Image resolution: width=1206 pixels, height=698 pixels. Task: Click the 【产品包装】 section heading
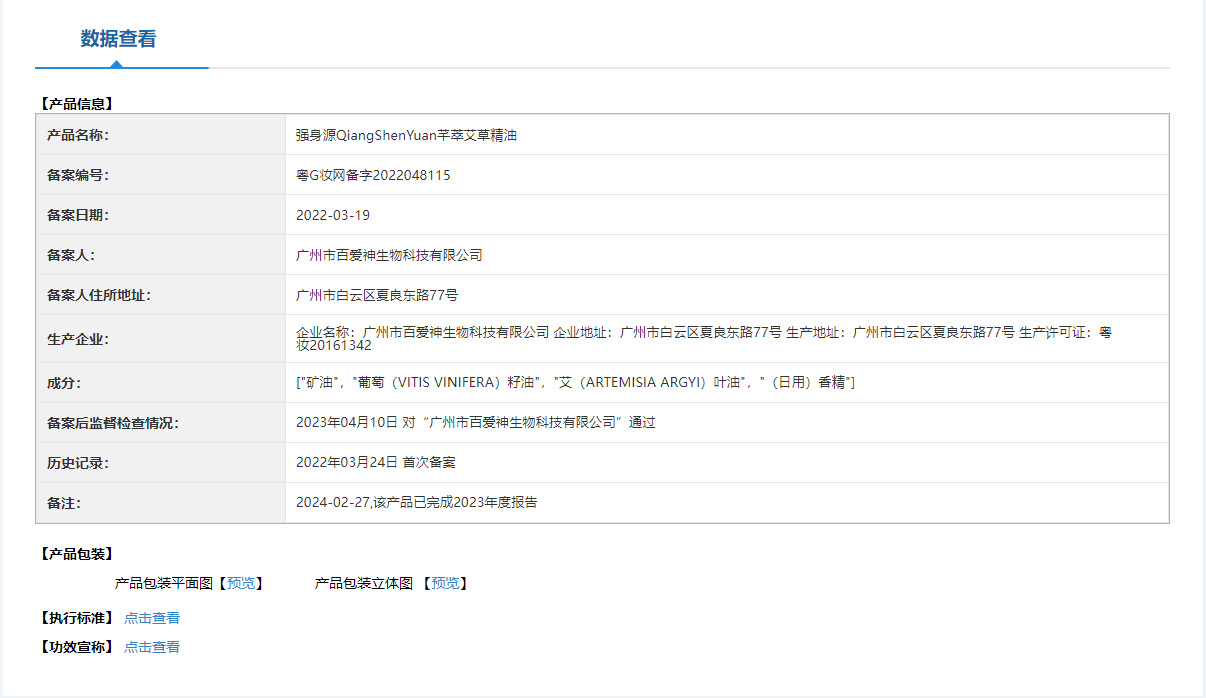coord(76,554)
